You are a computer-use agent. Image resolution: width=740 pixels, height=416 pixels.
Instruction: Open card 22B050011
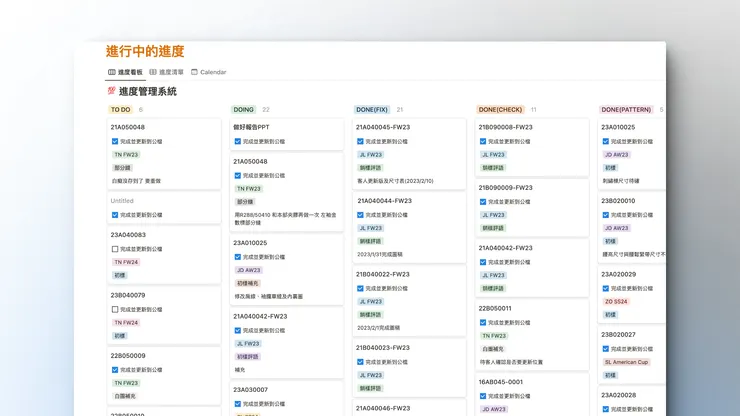click(x=532, y=335)
